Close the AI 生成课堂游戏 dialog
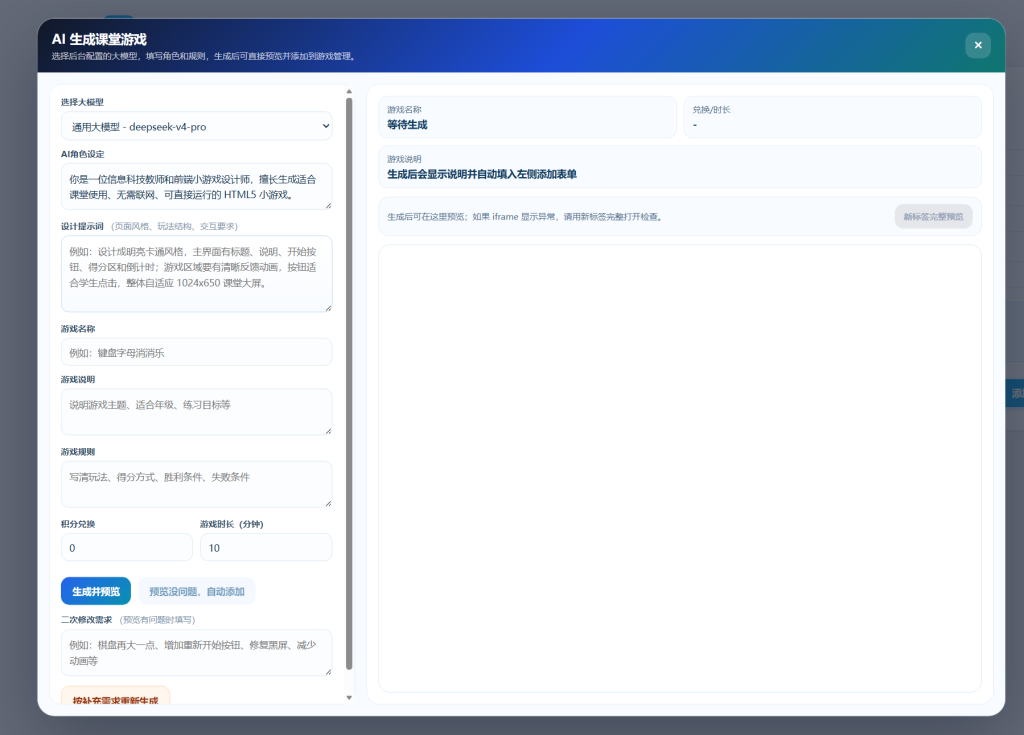Viewport: 1024px width, 735px height. click(x=978, y=45)
